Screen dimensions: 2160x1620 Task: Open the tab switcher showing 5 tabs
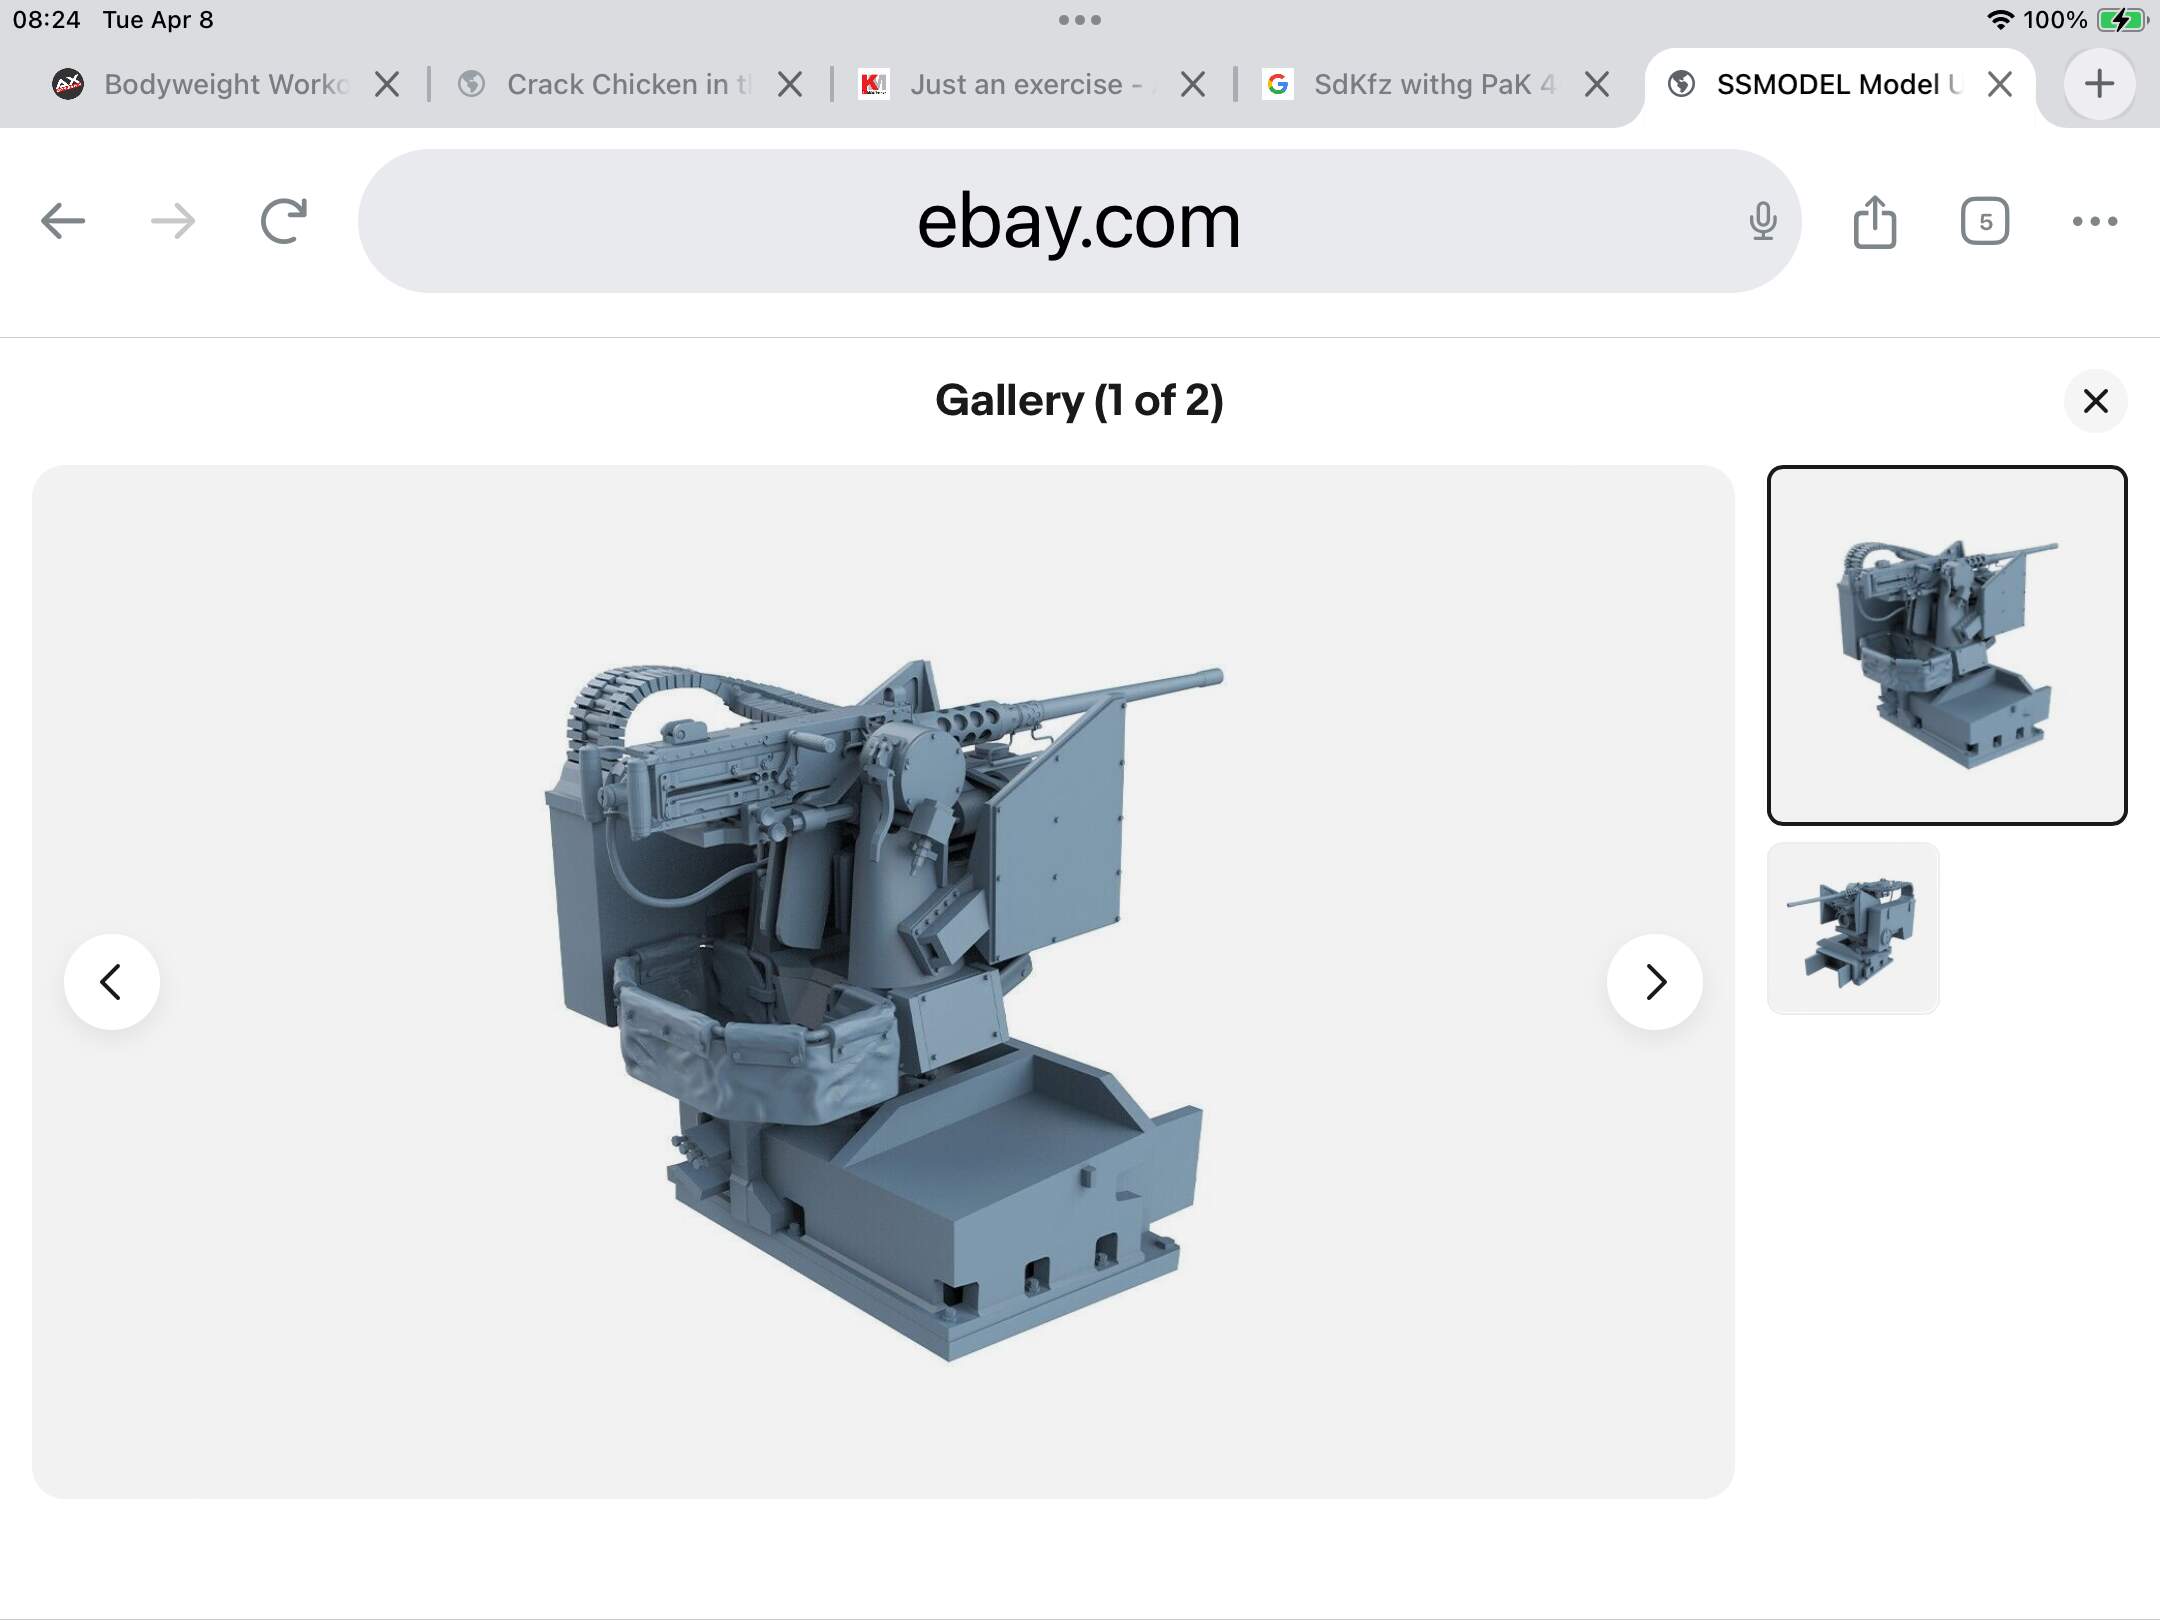(1985, 221)
